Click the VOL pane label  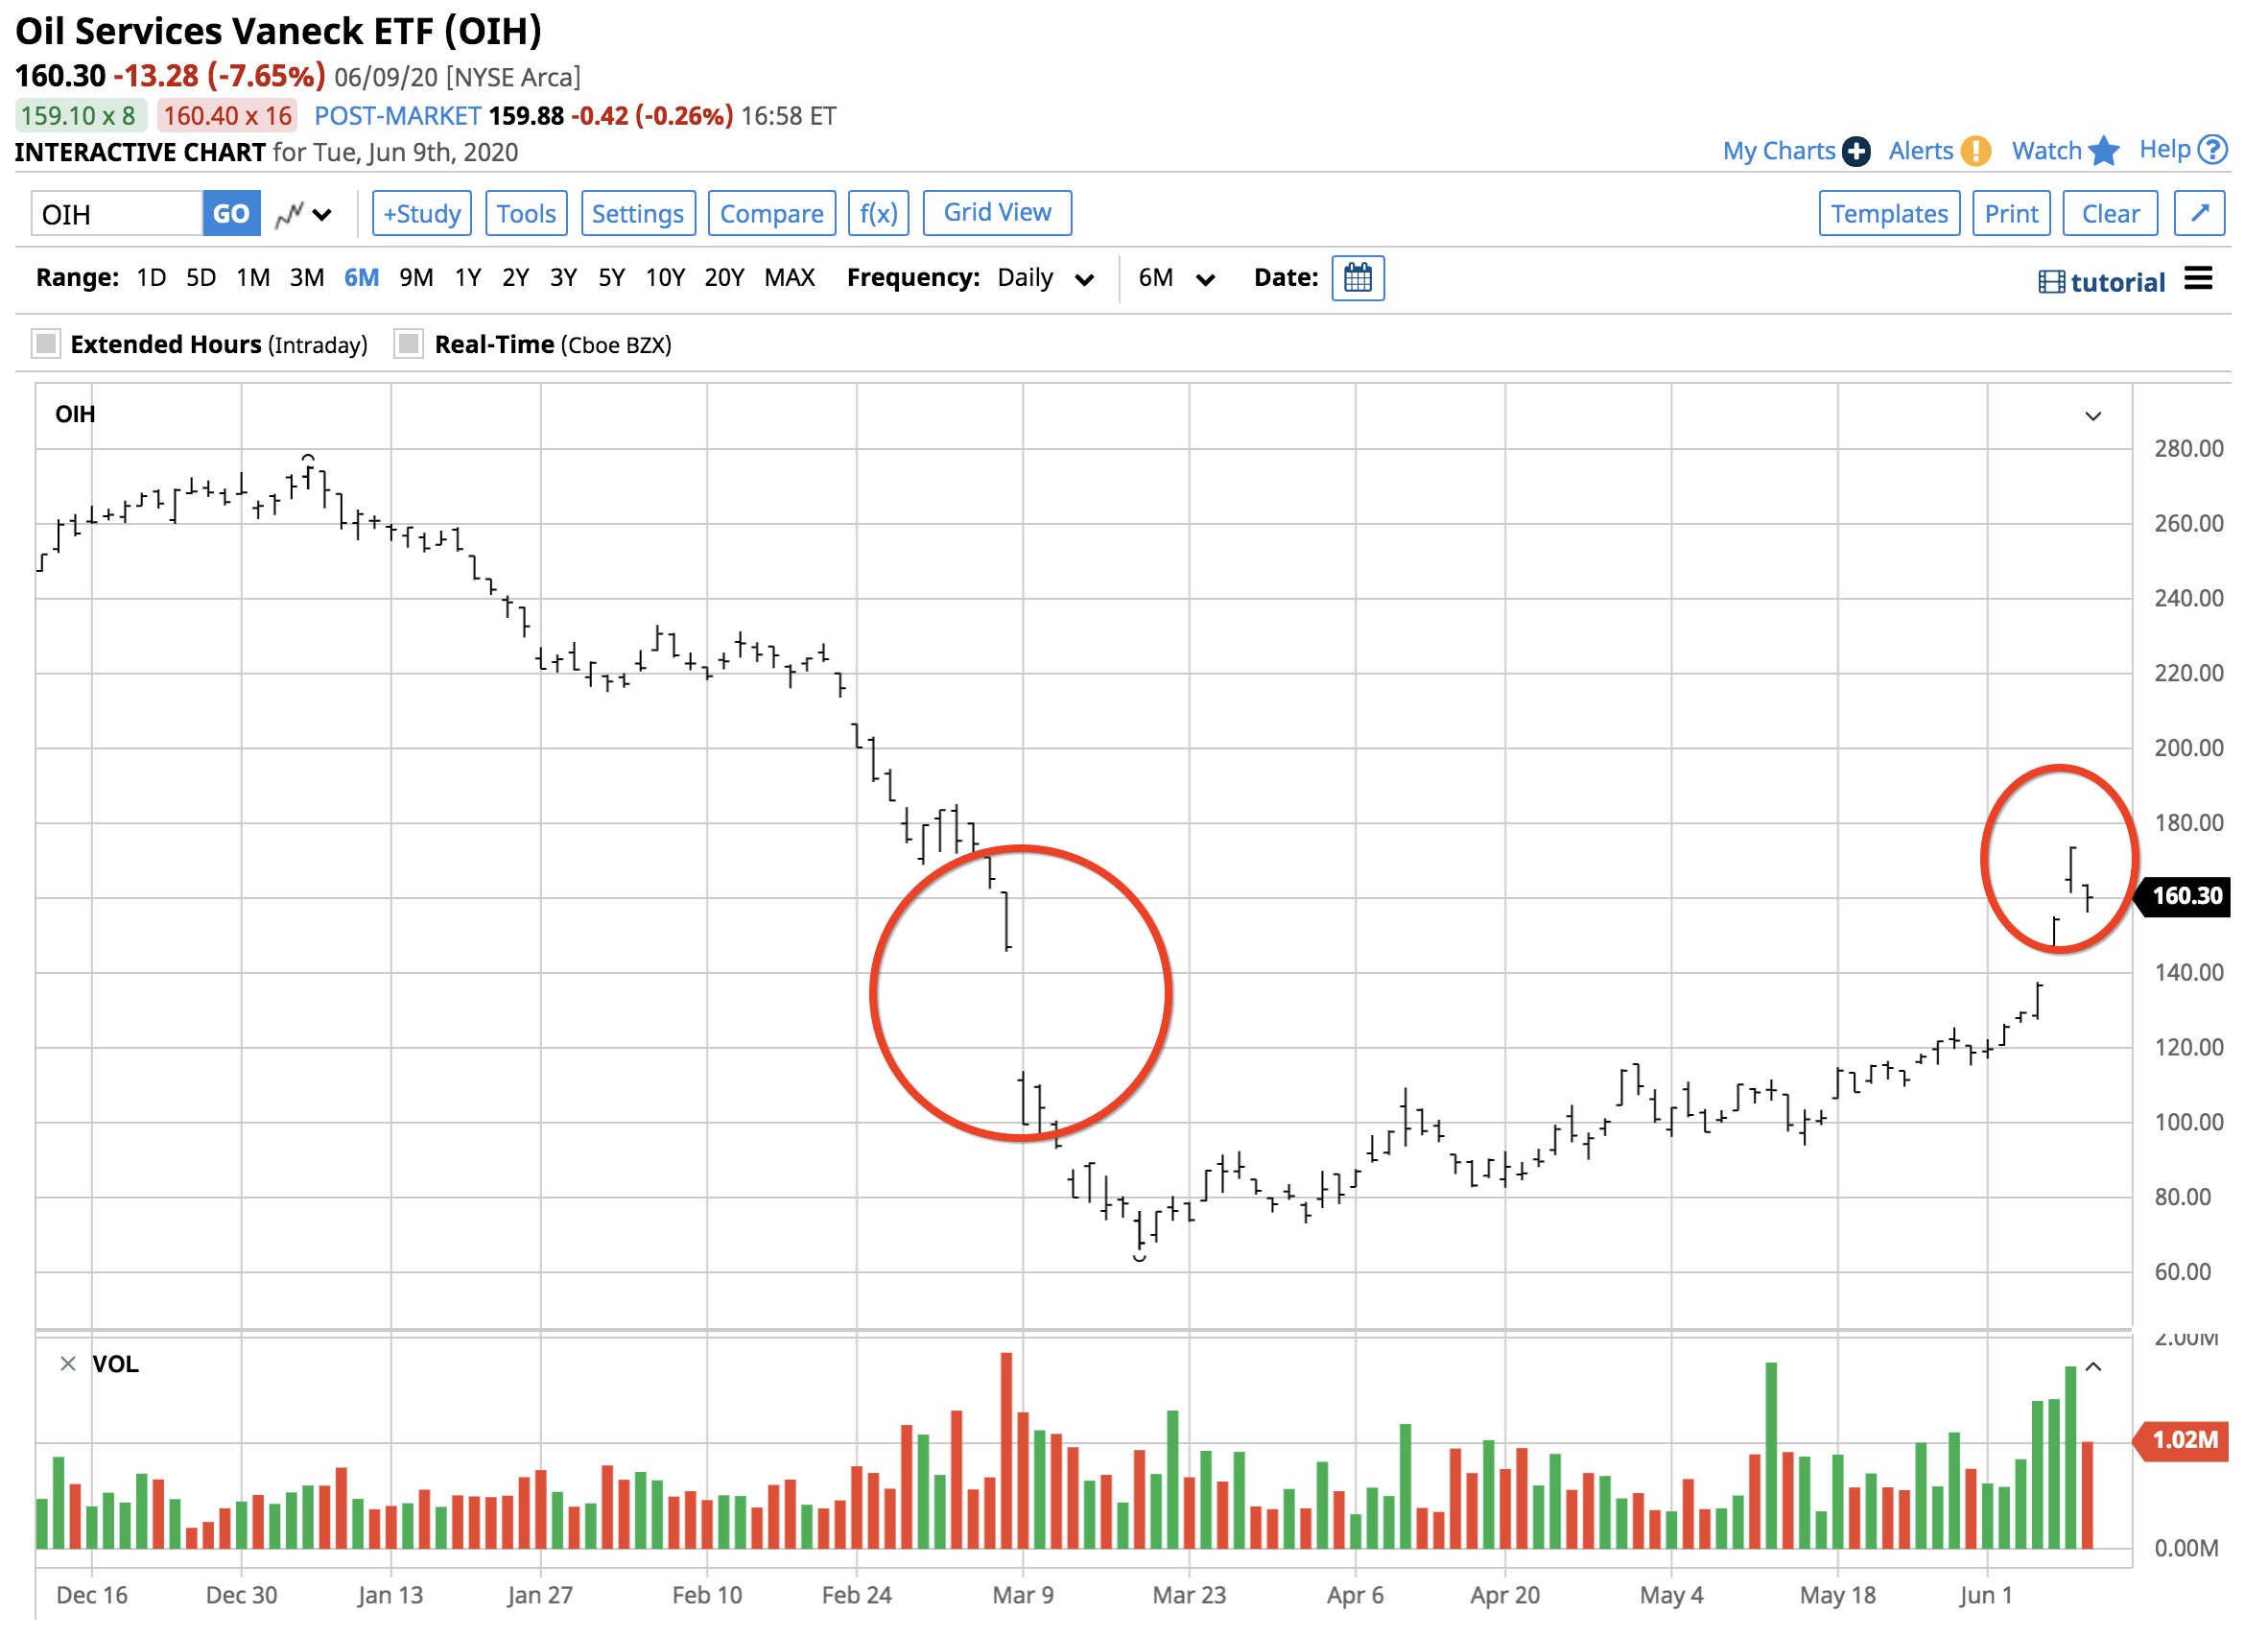point(116,1365)
